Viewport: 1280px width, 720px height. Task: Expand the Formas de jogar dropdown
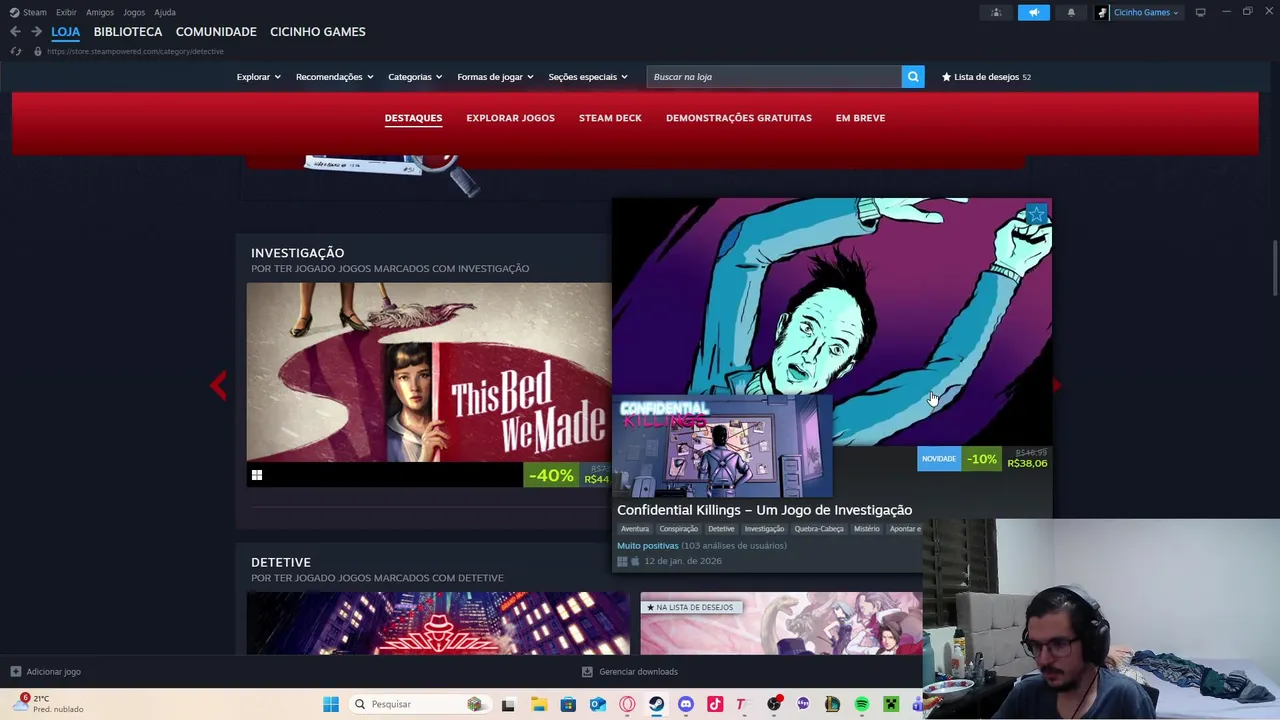tap(495, 77)
